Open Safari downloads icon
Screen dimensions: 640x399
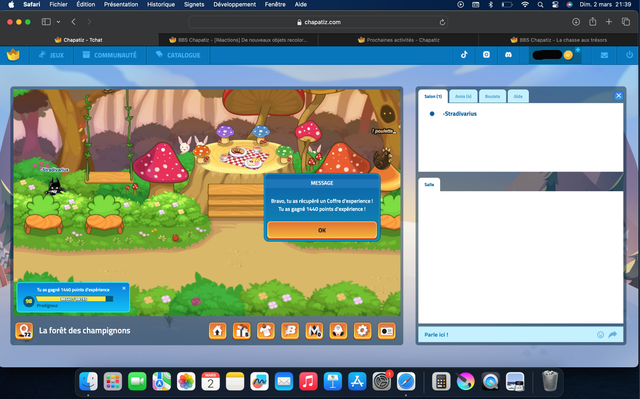pyautogui.click(x=576, y=22)
